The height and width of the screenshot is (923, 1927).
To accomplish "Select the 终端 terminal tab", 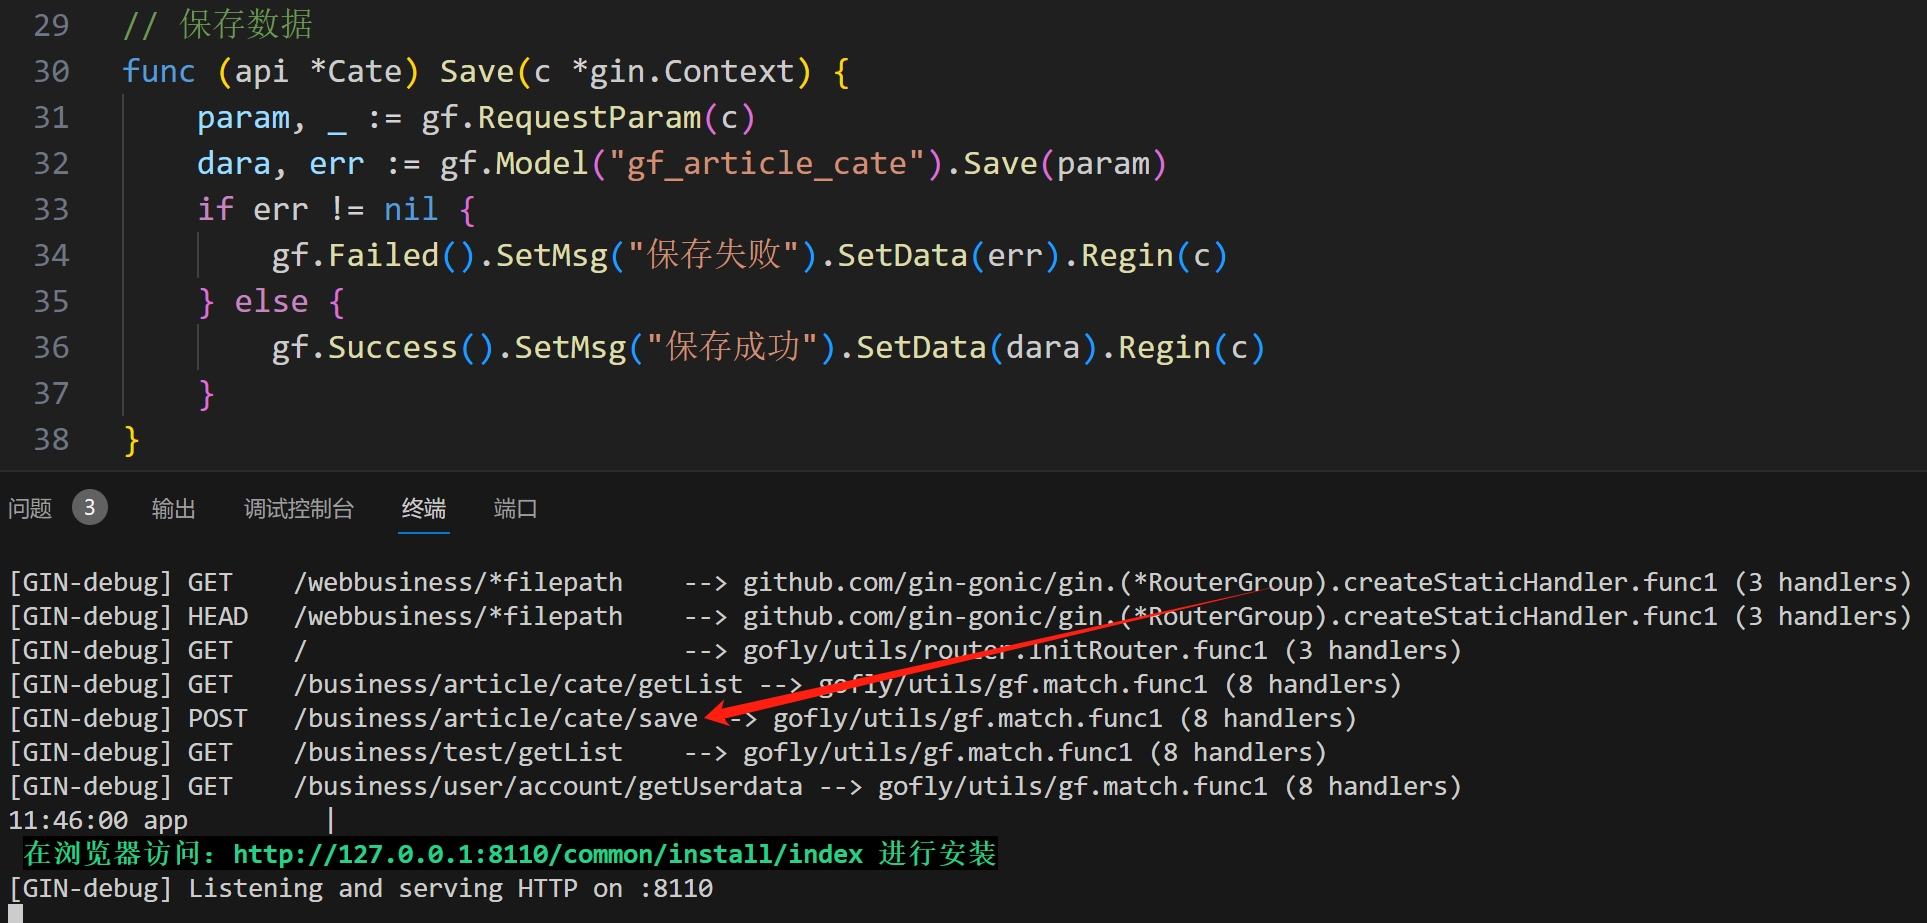I will [x=423, y=509].
